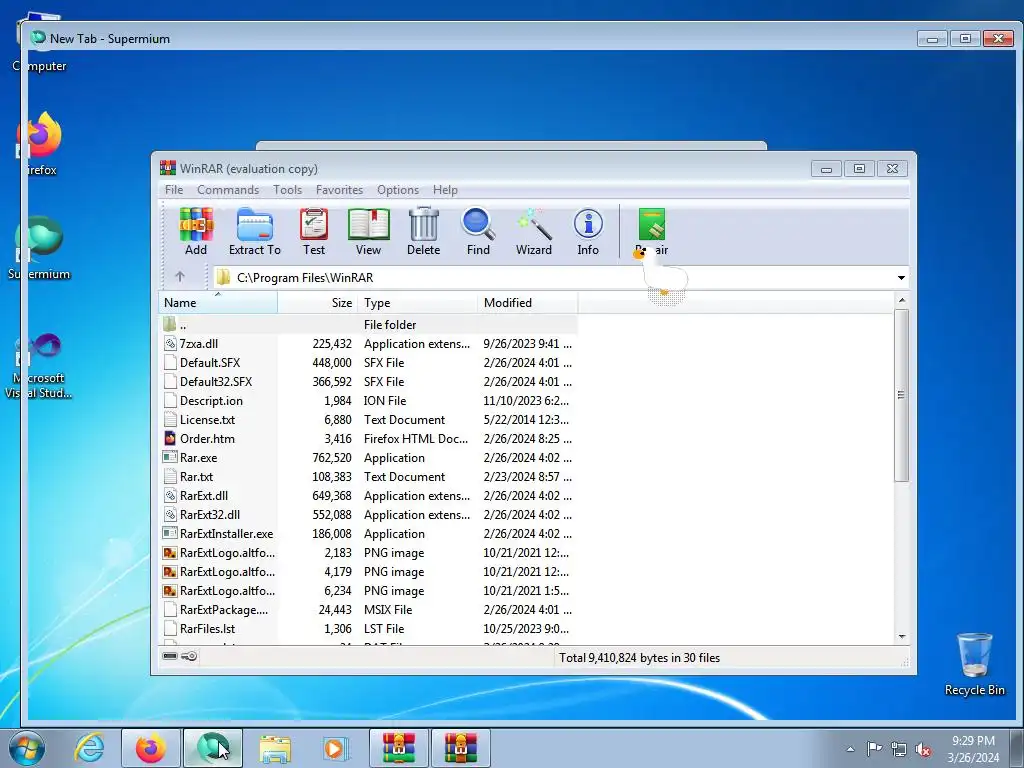Select Default32.SFX file row

tap(368, 381)
